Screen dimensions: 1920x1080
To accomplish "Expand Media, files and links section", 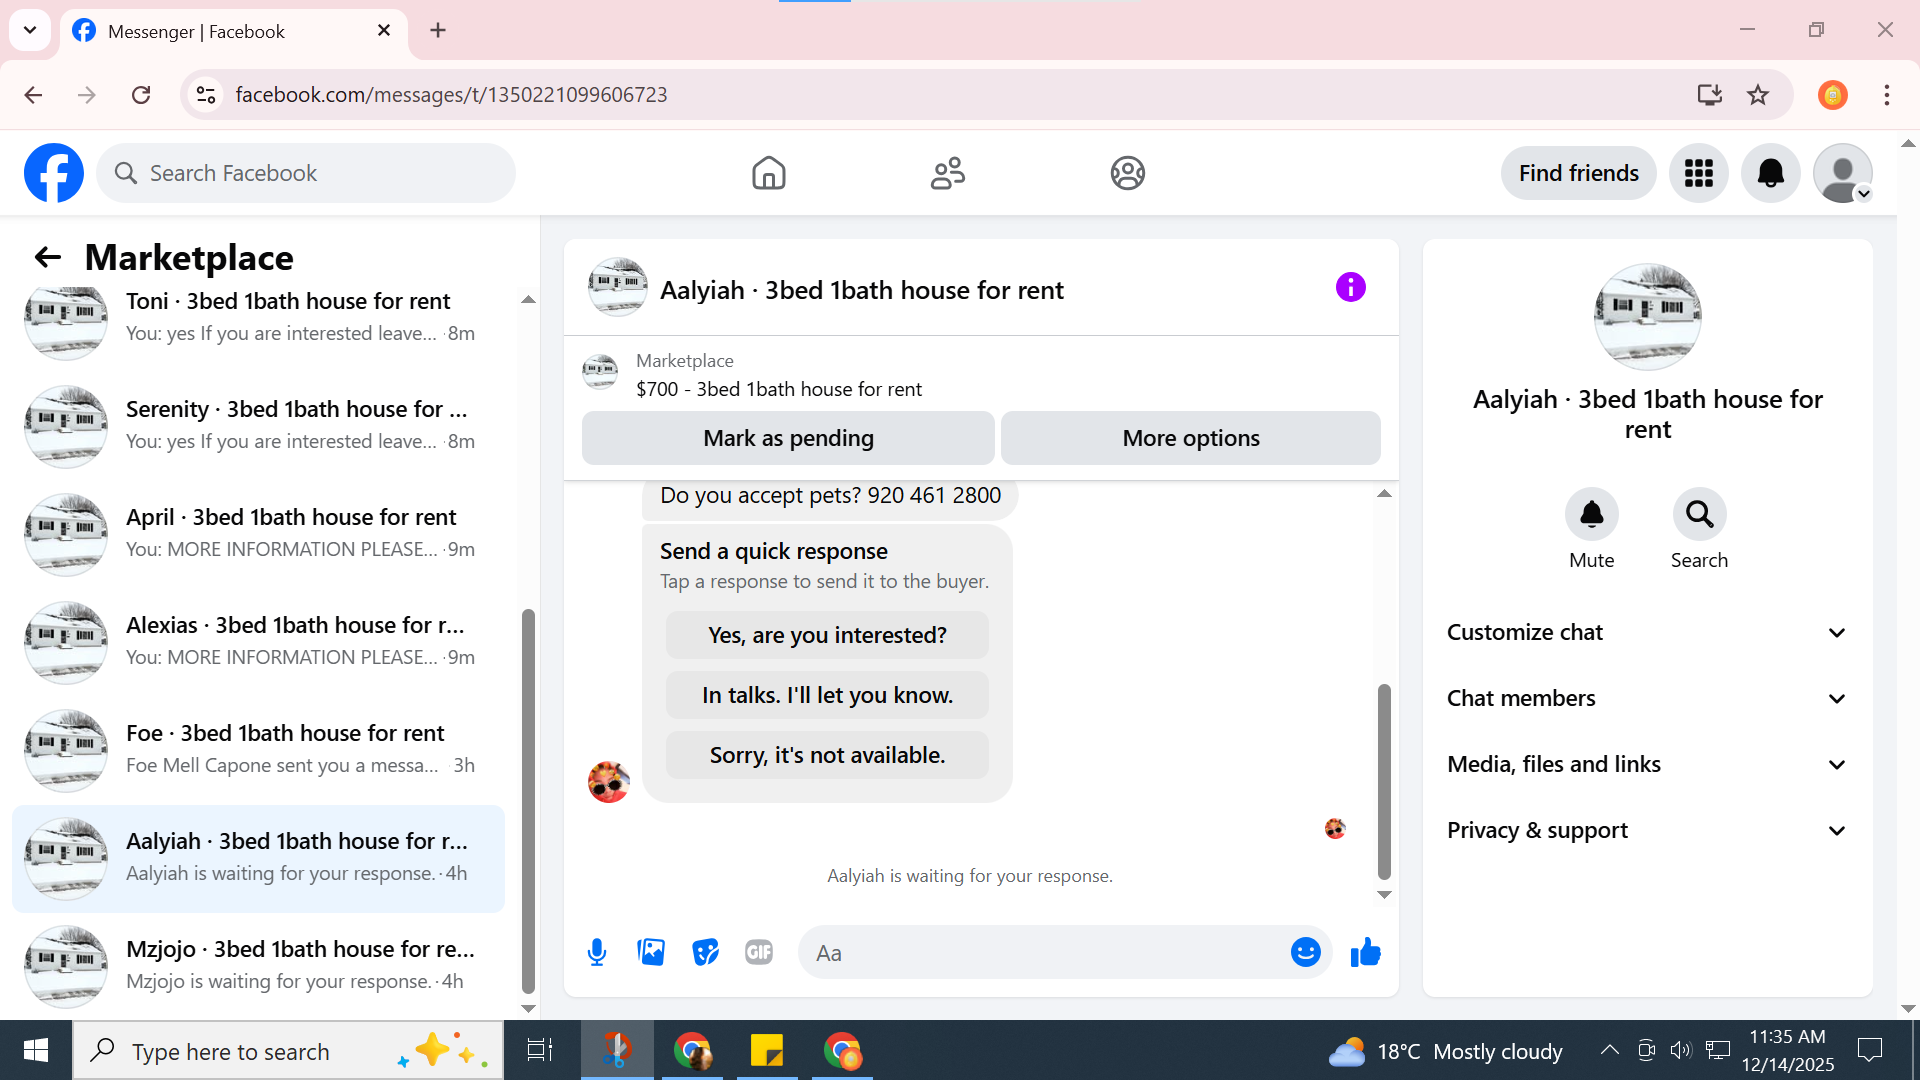I will (1647, 765).
